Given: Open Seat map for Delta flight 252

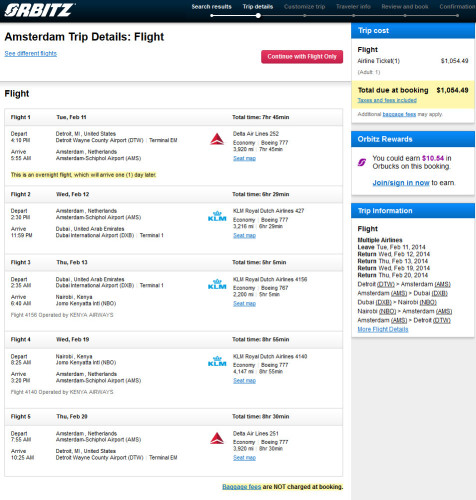Looking at the screenshot, I should 244,159.
